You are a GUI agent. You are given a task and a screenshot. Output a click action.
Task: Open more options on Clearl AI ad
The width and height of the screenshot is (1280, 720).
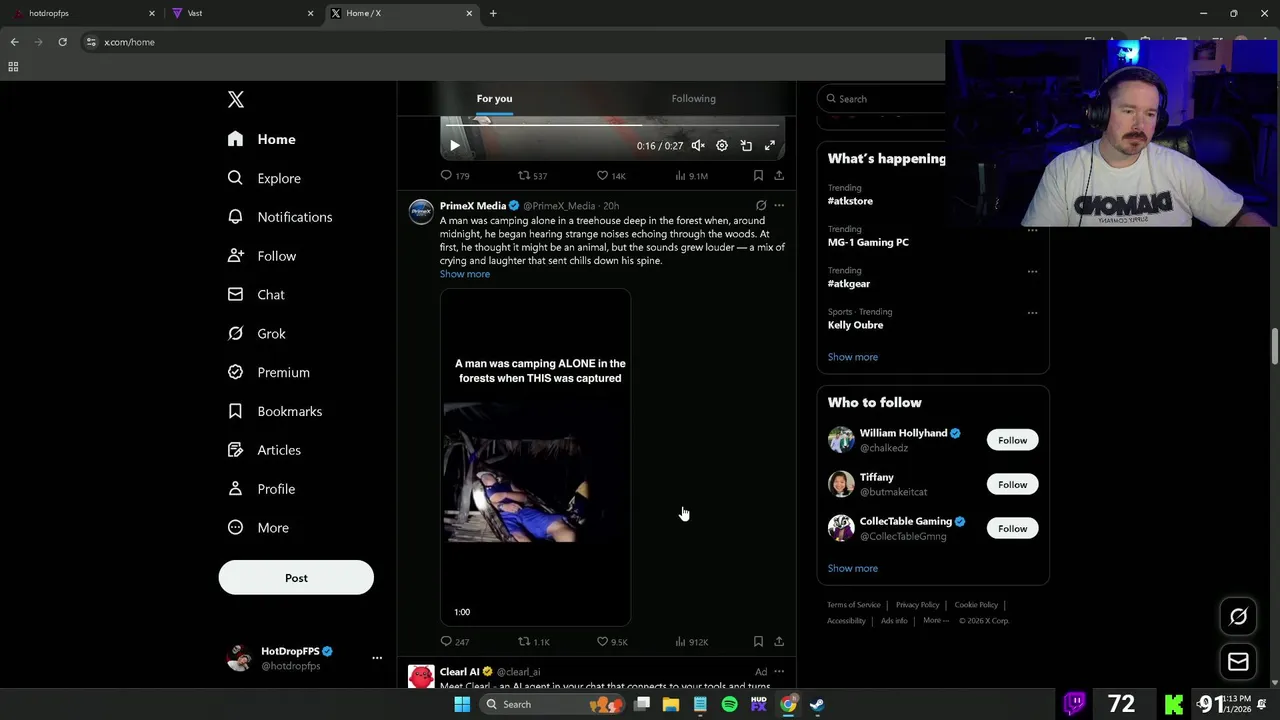click(779, 672)
